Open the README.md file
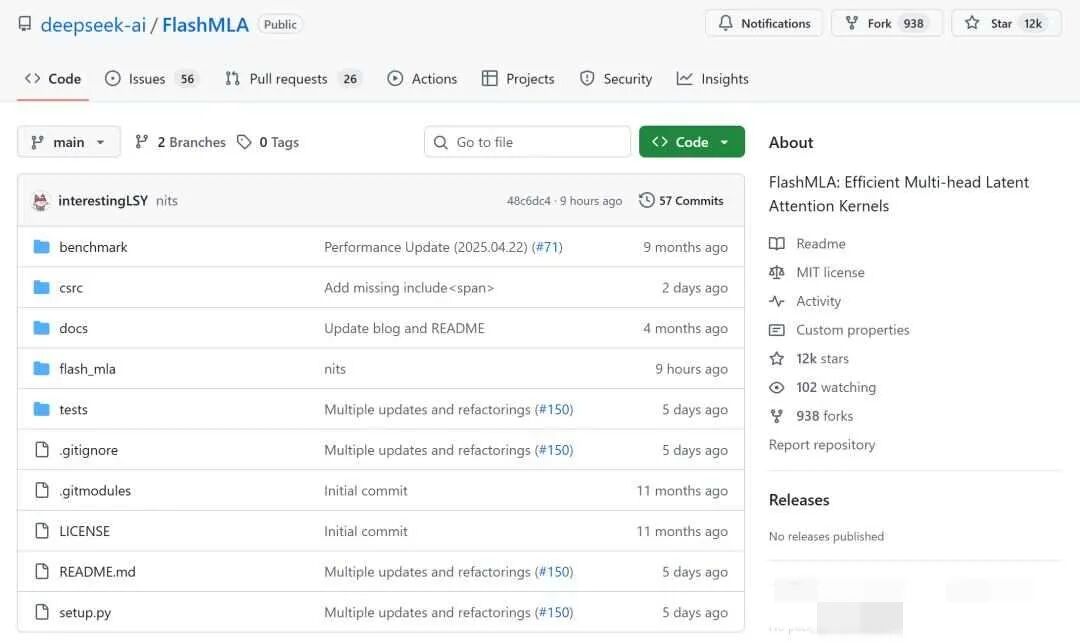The image size is (1080, 643). click(x=97, y=572)
